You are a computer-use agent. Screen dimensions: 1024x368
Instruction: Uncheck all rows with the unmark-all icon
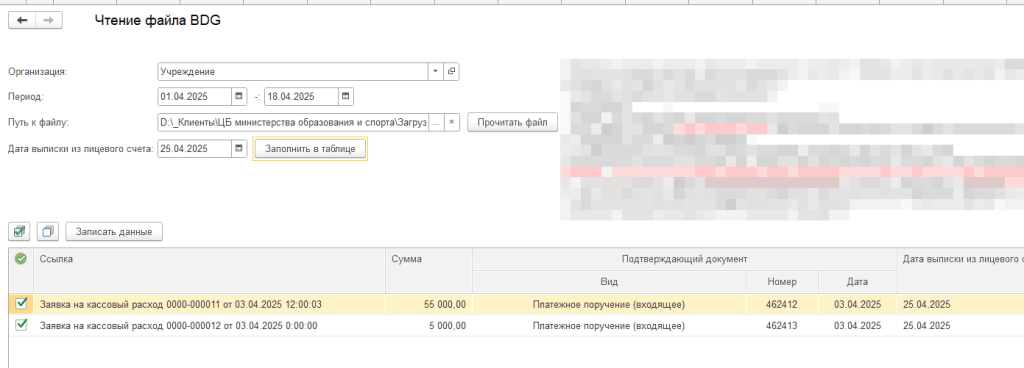pyautogui.click(x=48, y=232)
